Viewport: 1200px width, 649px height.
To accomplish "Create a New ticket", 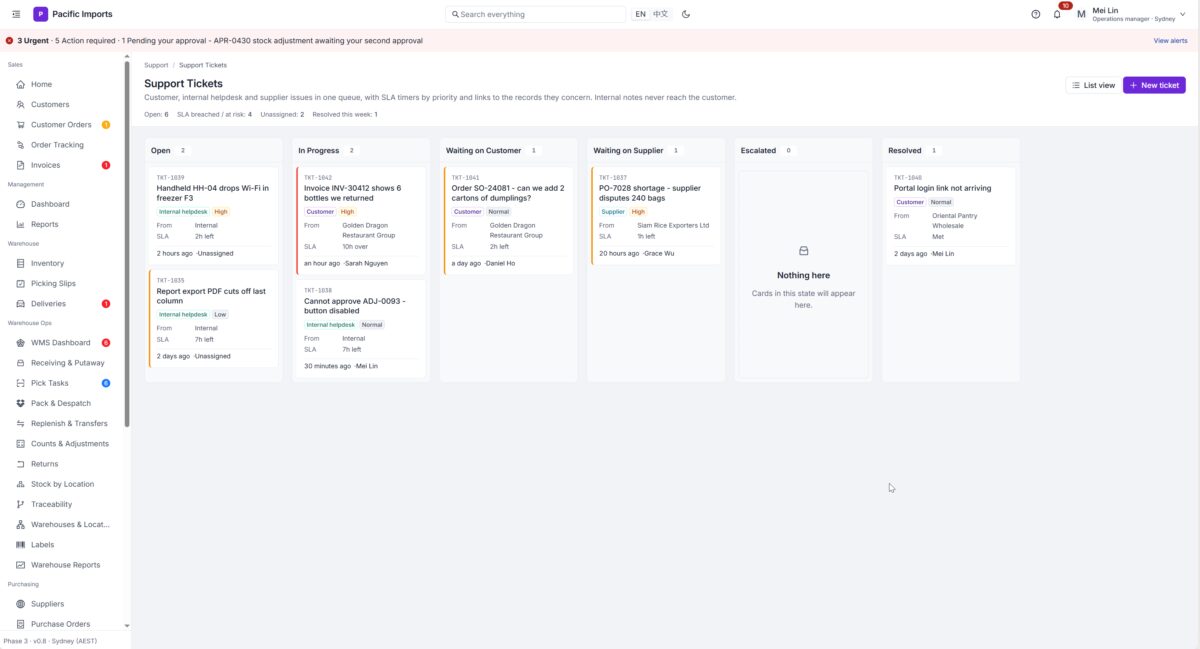I will pyautogui.click(x=1154, y=85).
